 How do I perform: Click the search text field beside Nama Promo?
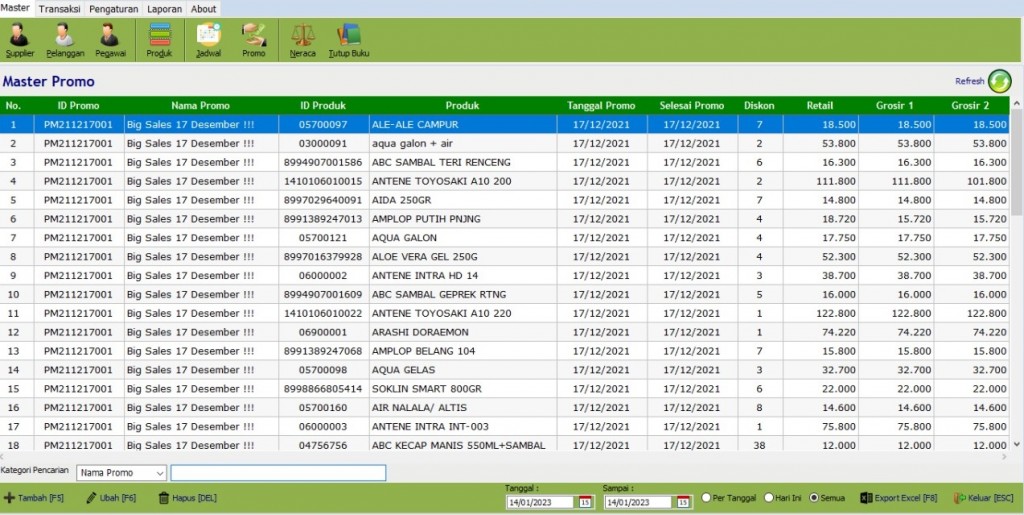coord(278,473)
